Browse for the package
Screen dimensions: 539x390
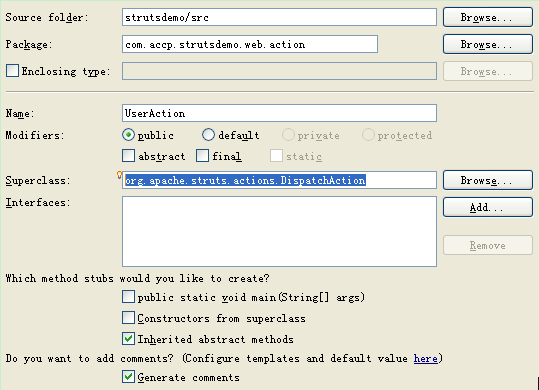click(x=488, y=44)
